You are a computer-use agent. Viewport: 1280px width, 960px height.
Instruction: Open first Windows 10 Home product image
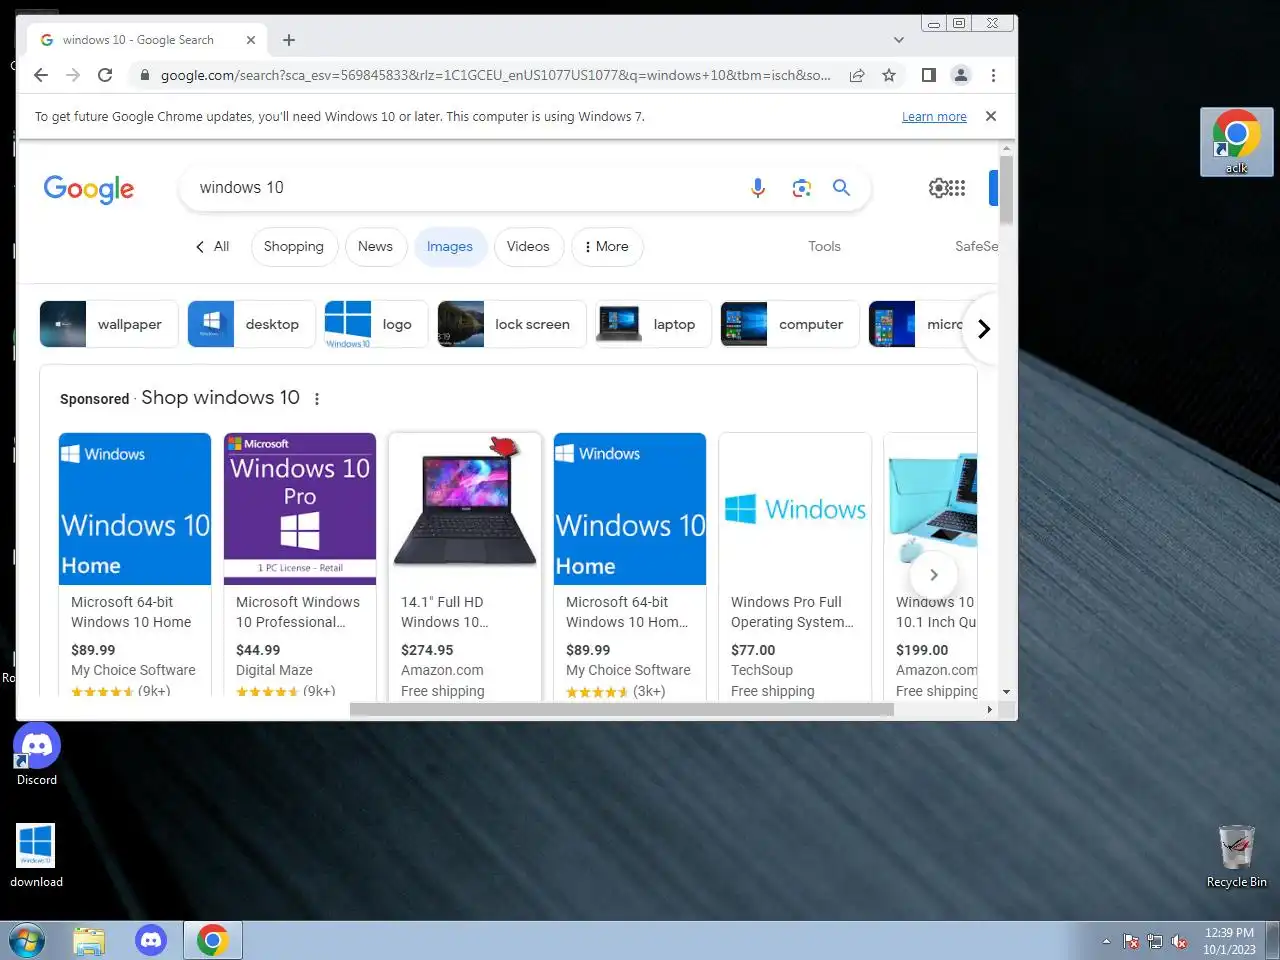click(x=135, y=509)
